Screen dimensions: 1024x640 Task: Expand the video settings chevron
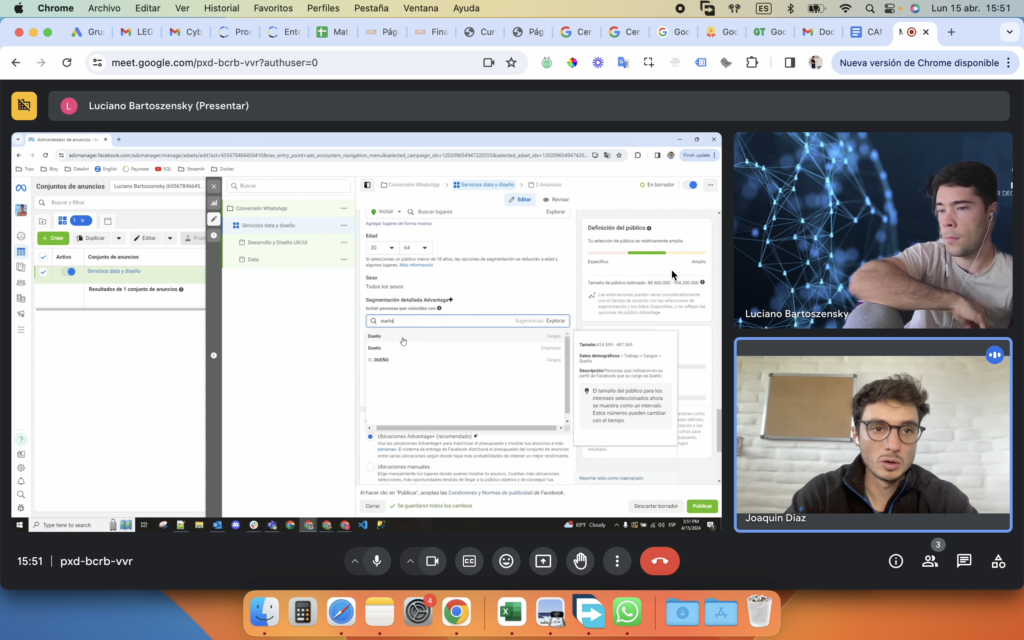pyautogui.click(x=410, y=561)
